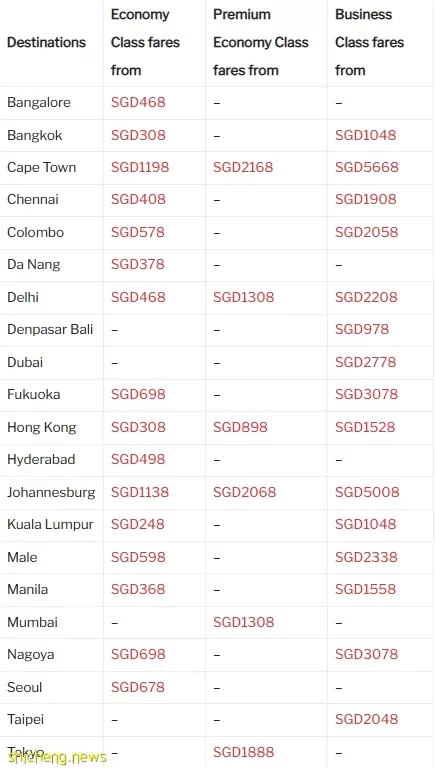Choose the Manila economy fare SGD368

pyautogui.click(x=138, y=589)
